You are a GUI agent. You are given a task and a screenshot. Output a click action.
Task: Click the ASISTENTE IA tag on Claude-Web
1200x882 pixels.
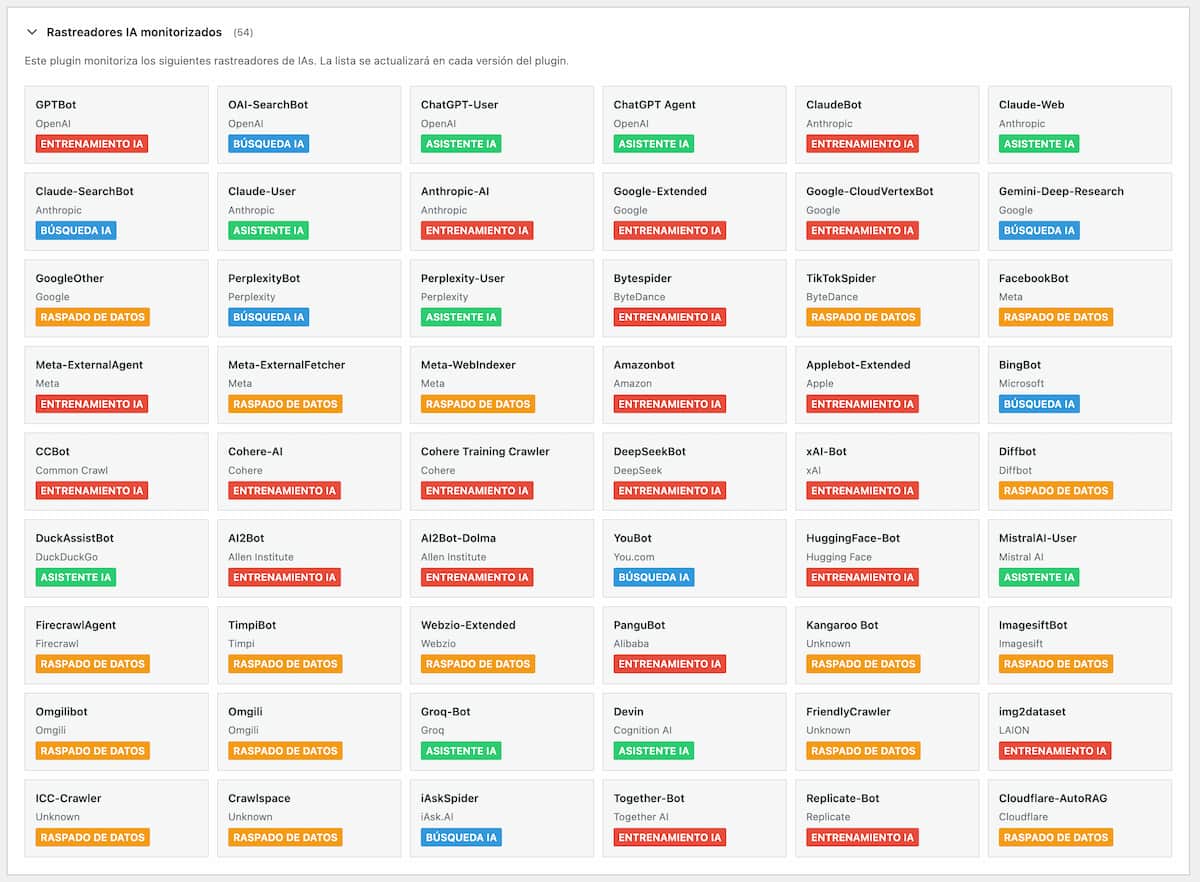1039,144
